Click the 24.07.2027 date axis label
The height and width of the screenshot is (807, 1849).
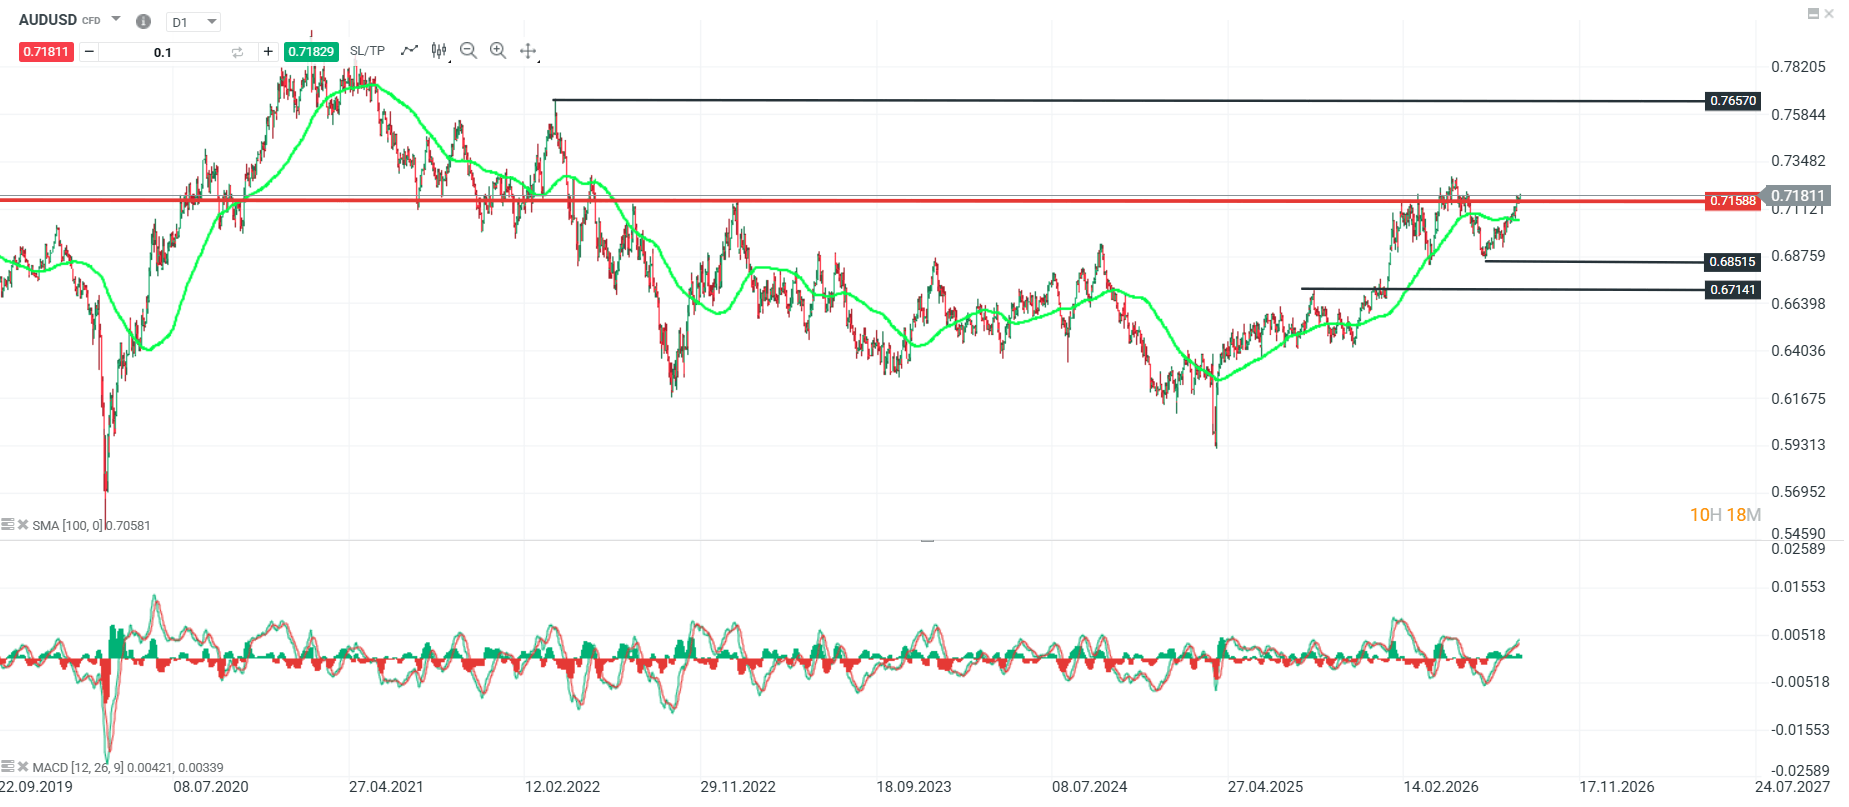1792,787
